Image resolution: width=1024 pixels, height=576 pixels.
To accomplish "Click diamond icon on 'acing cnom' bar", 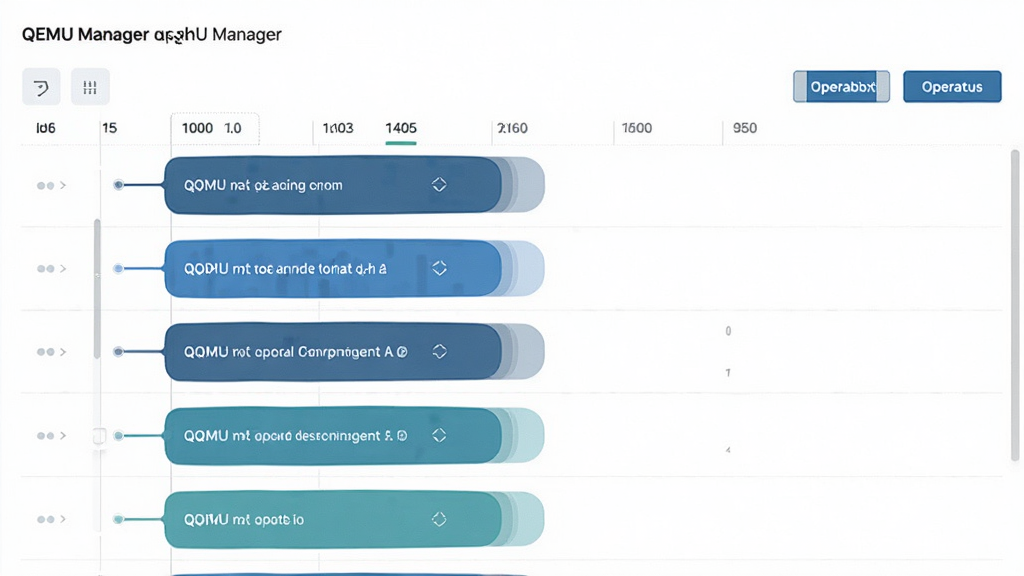I will tap(439, 185).
